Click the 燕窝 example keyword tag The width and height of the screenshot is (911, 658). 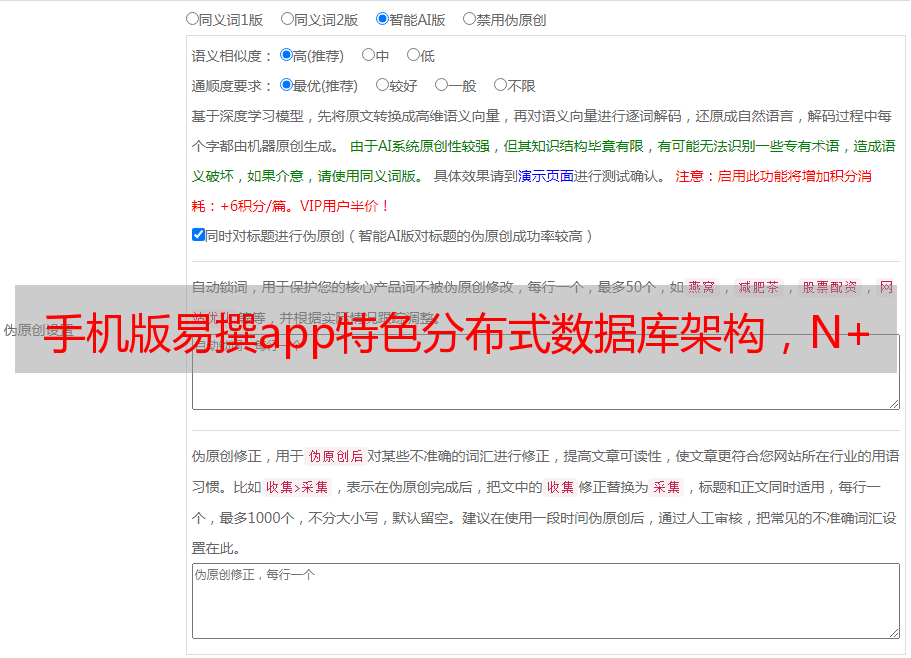(x=701, y=287)
